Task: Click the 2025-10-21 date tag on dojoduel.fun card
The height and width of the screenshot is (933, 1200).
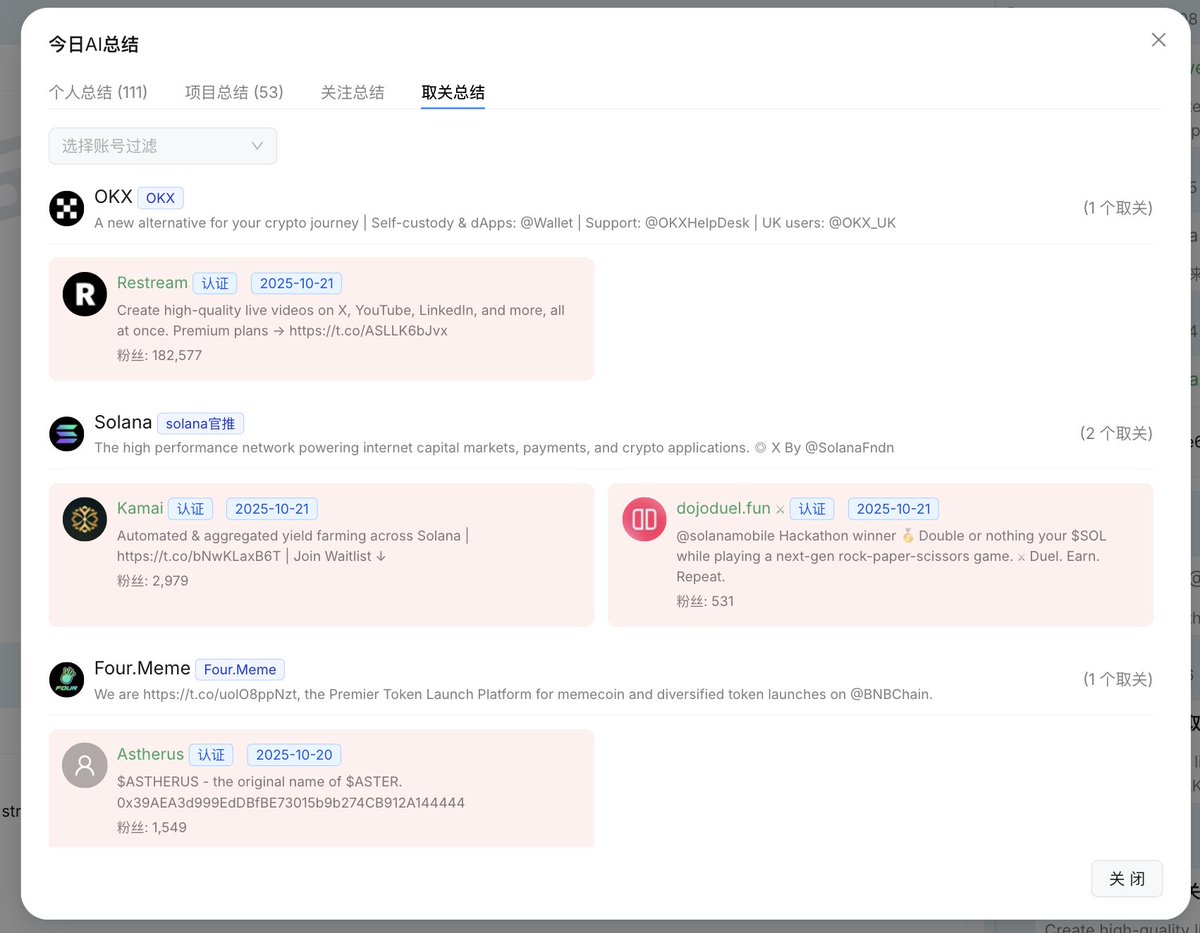Action: [x=894, y=508]
